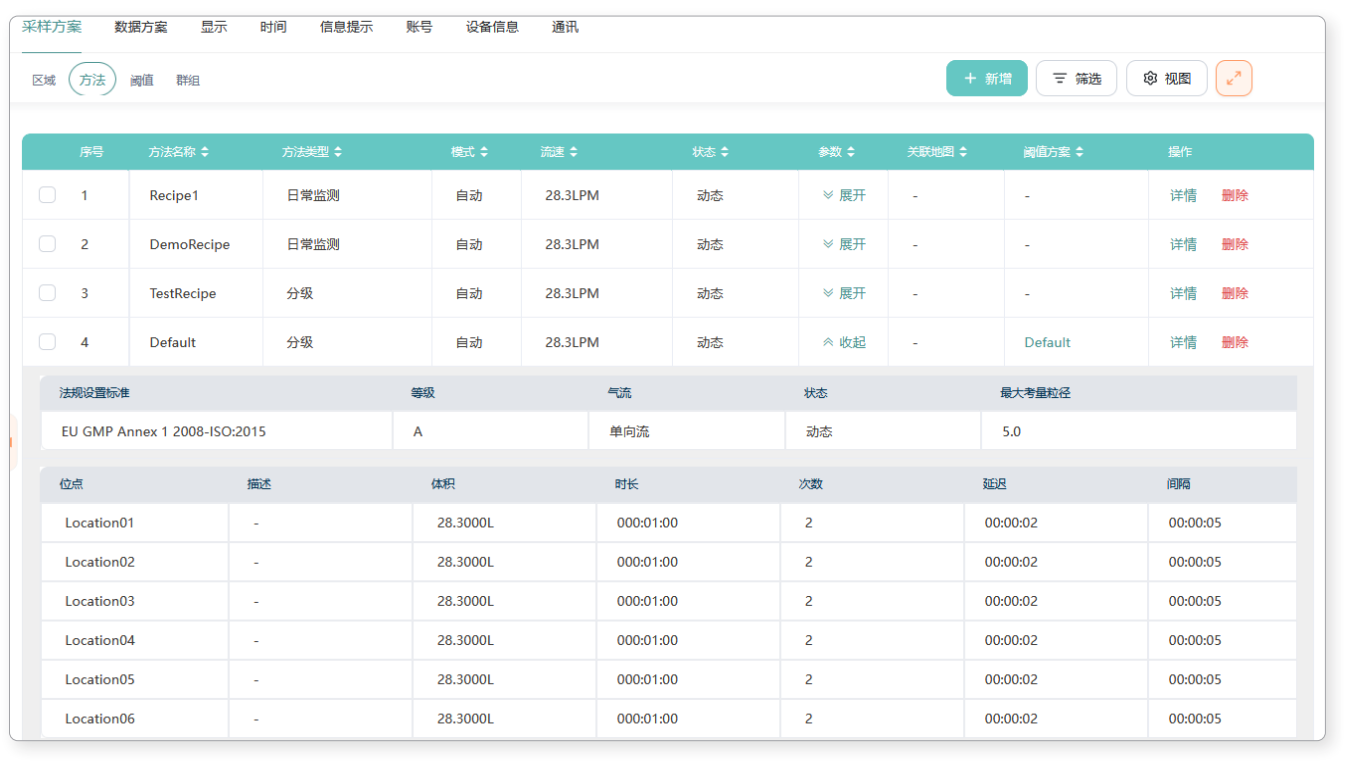This screenshot has width=1345, height=766.
Task: Select the 方法 sub-tab
Action: pos(93,80)
